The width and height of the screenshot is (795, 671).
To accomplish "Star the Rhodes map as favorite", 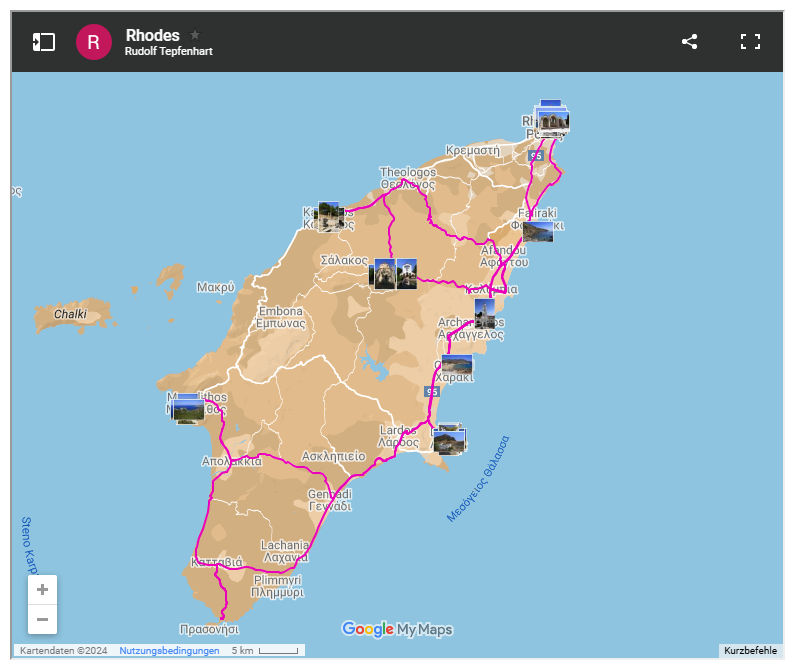I will (195, 35).
